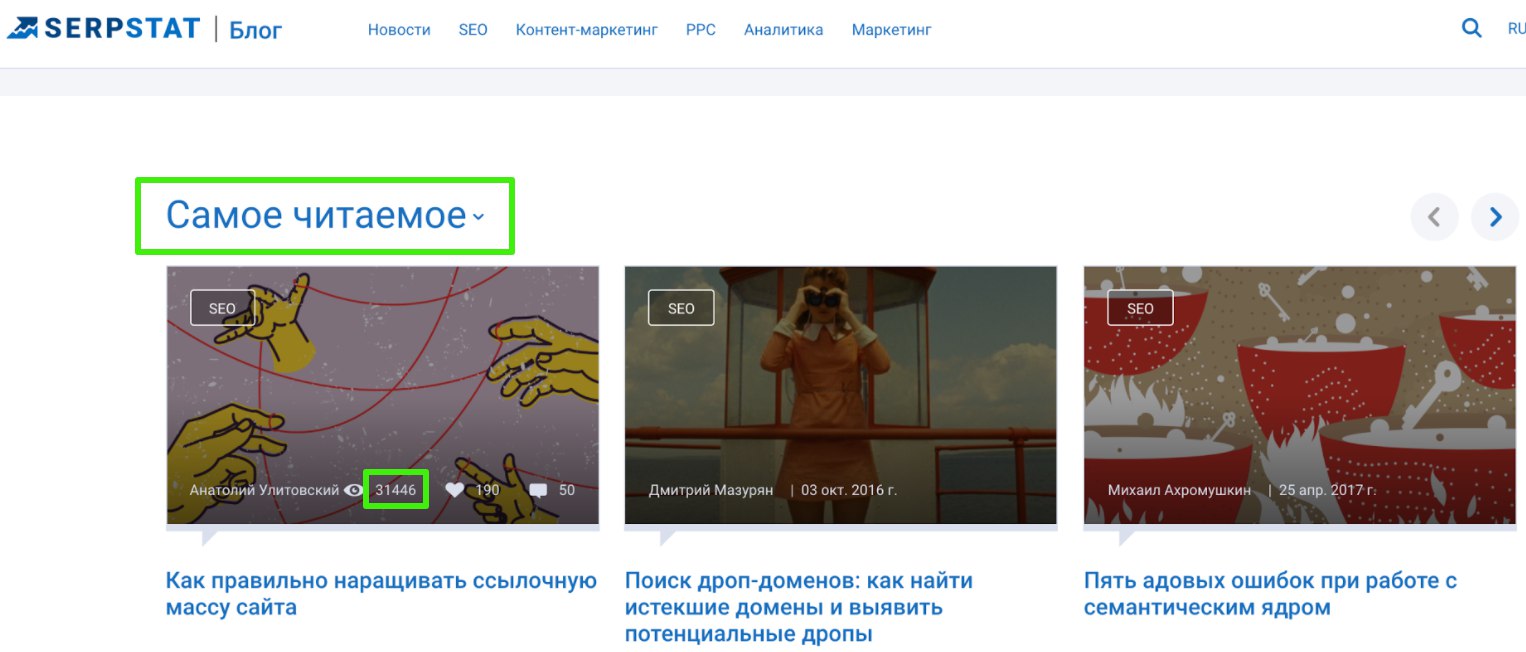Go to previous slide with left arrow

(1434, 217)
